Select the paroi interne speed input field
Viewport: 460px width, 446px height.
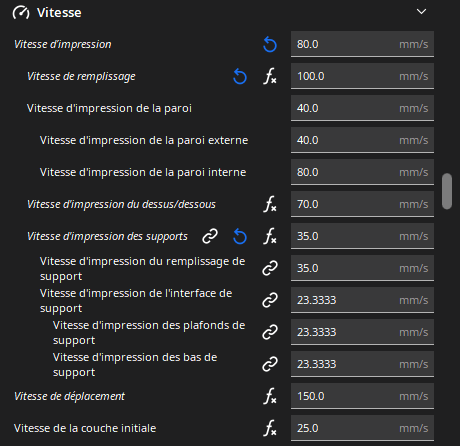[x=362, y=172]
